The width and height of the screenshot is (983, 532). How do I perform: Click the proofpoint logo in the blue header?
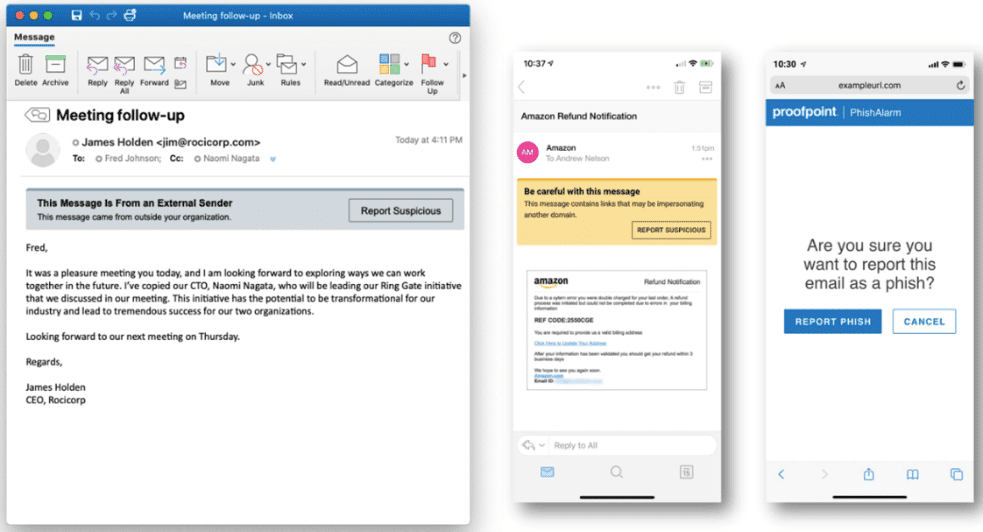pyautogui.click(x=804, y=112)
